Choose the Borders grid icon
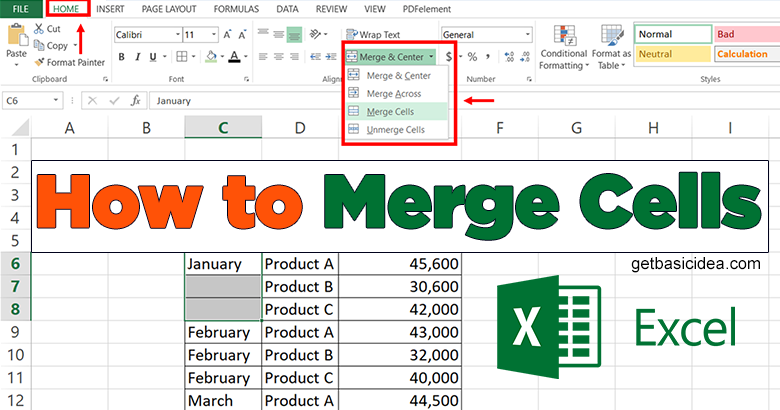Viewport: 780px width, 410px height. click(x=182, y=56)
